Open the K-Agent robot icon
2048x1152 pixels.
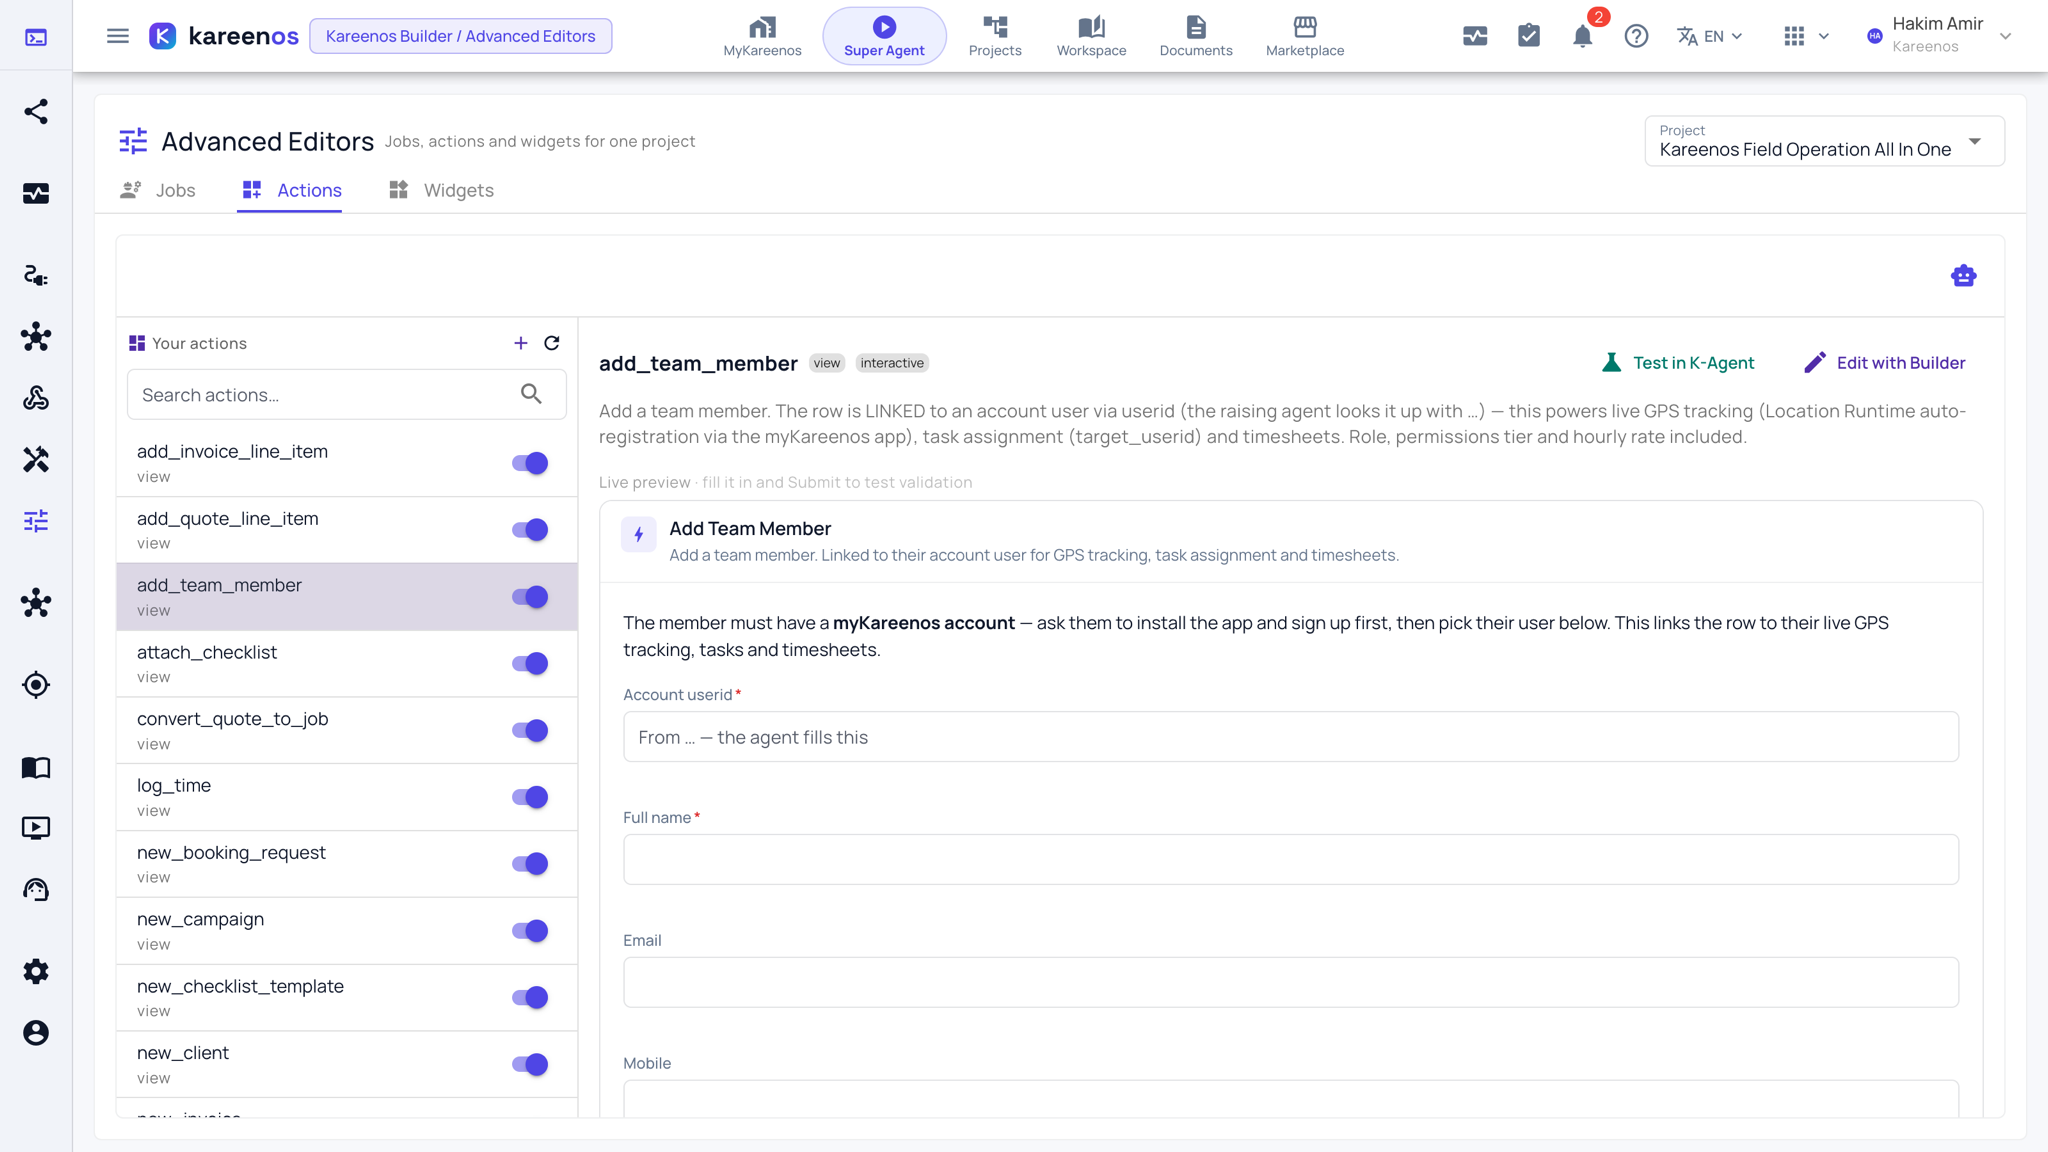click(1964, 276)
